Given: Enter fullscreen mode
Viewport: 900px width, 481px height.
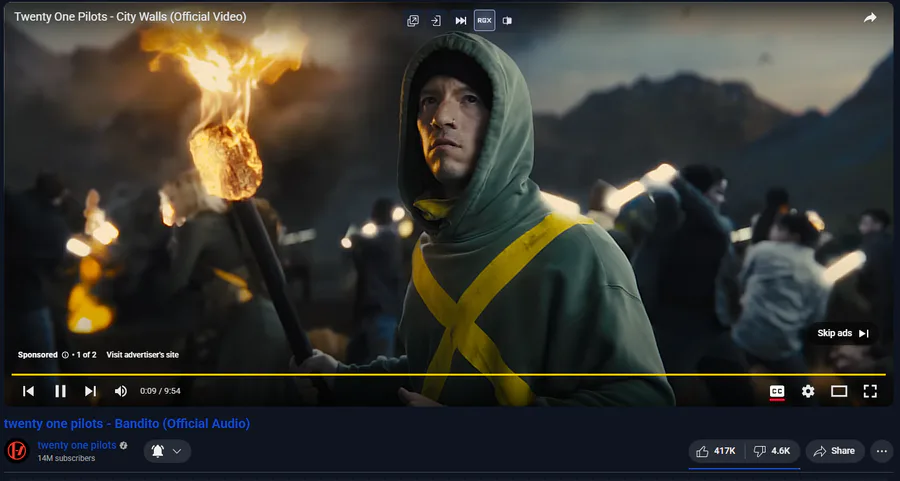Looking at the screenshot, I should click(x=870, y=391).
